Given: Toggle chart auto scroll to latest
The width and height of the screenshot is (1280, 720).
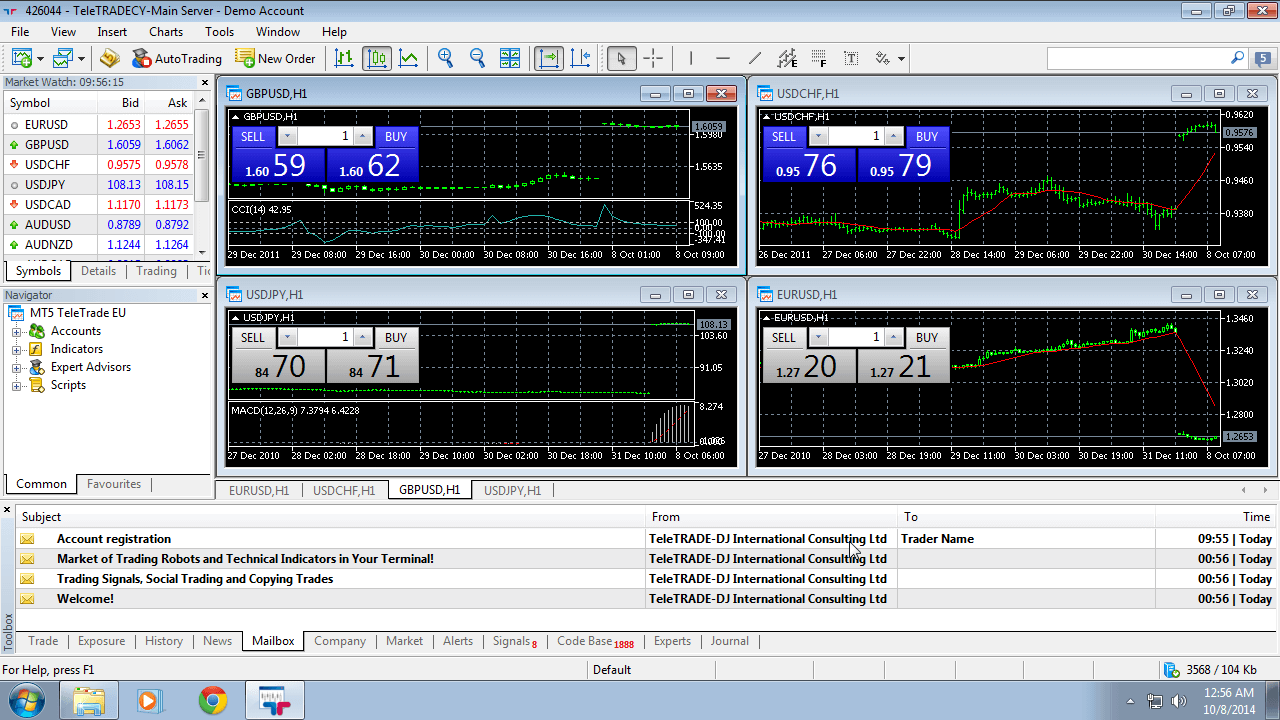Looking at the screenshot, I should (548, 58).
